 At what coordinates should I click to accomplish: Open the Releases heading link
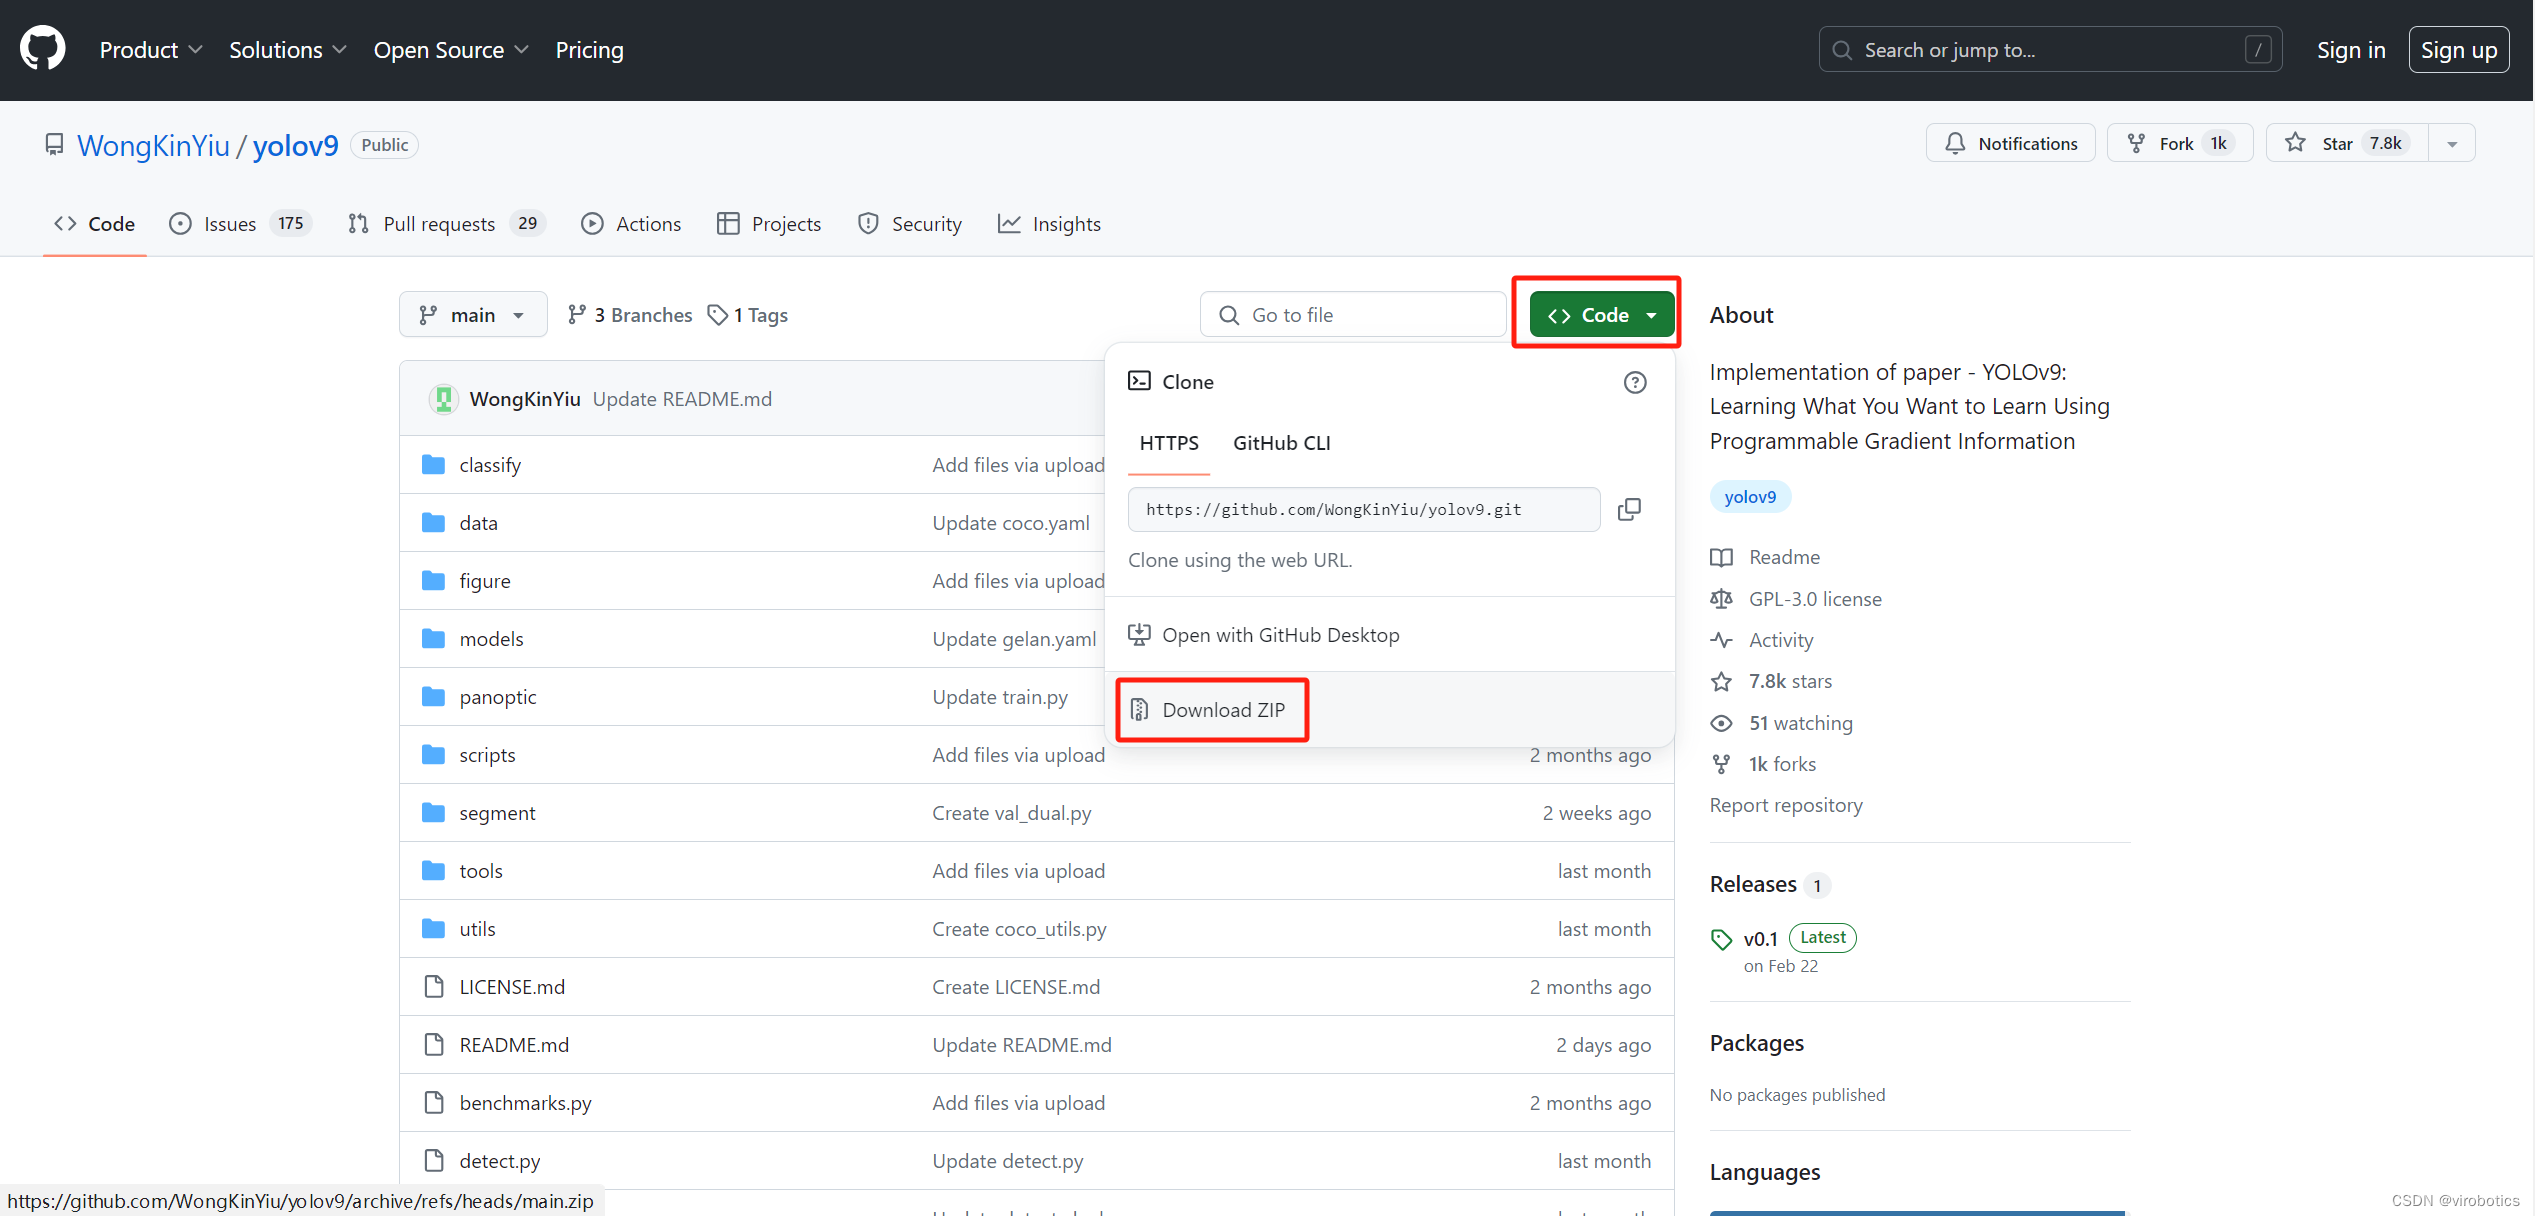1753,884
